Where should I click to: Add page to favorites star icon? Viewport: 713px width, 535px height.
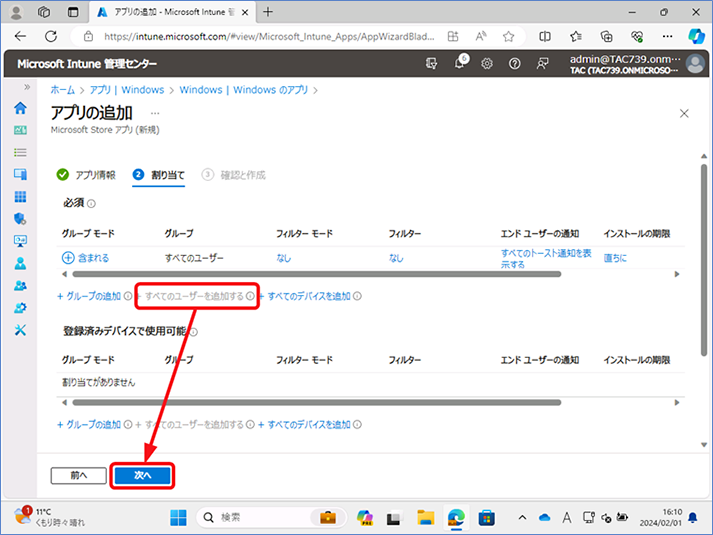click(508, 36)
